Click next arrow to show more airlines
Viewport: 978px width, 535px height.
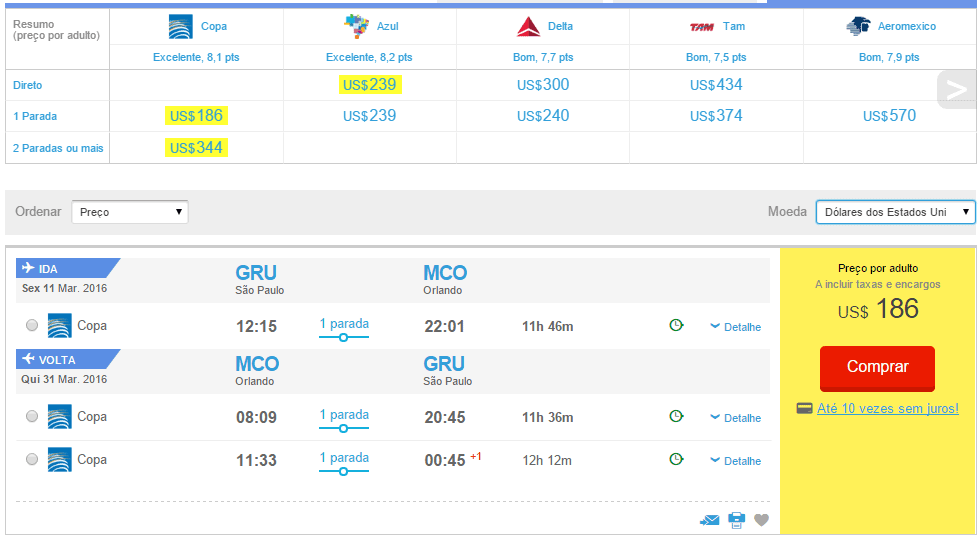click(x=957, y=90)
